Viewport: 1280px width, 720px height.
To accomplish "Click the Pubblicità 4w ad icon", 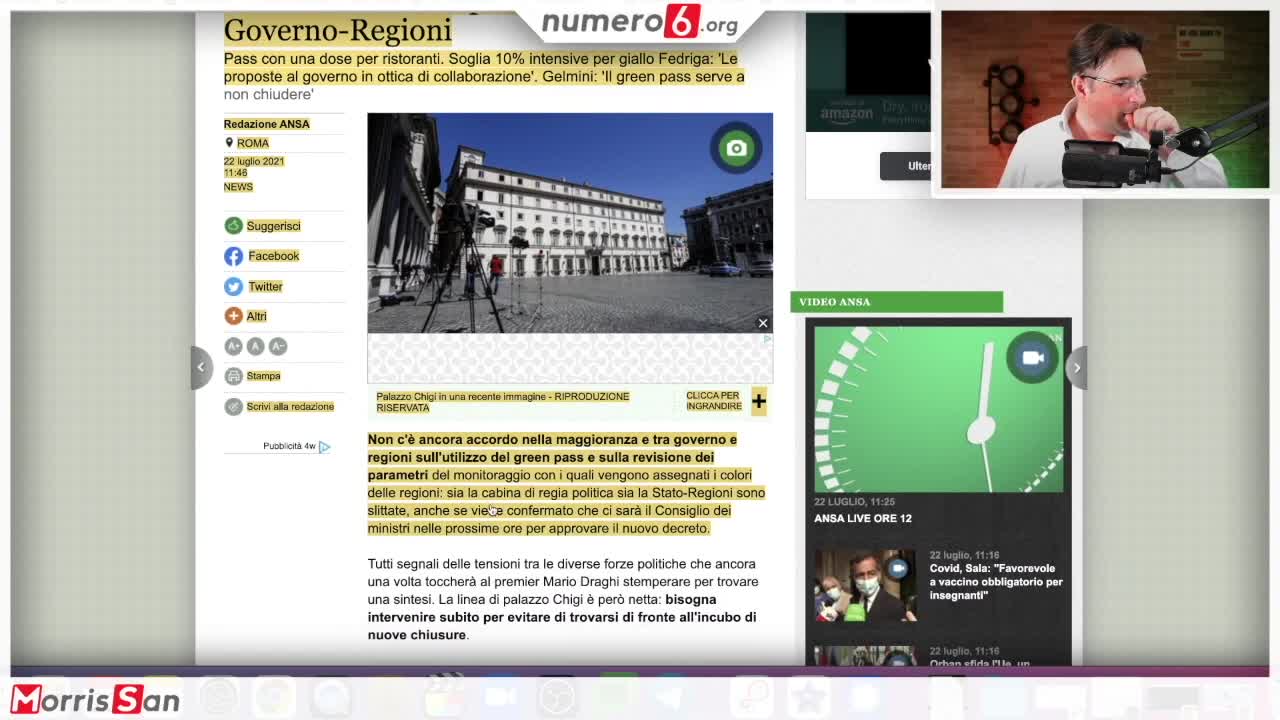I will [x=324, y=446].
